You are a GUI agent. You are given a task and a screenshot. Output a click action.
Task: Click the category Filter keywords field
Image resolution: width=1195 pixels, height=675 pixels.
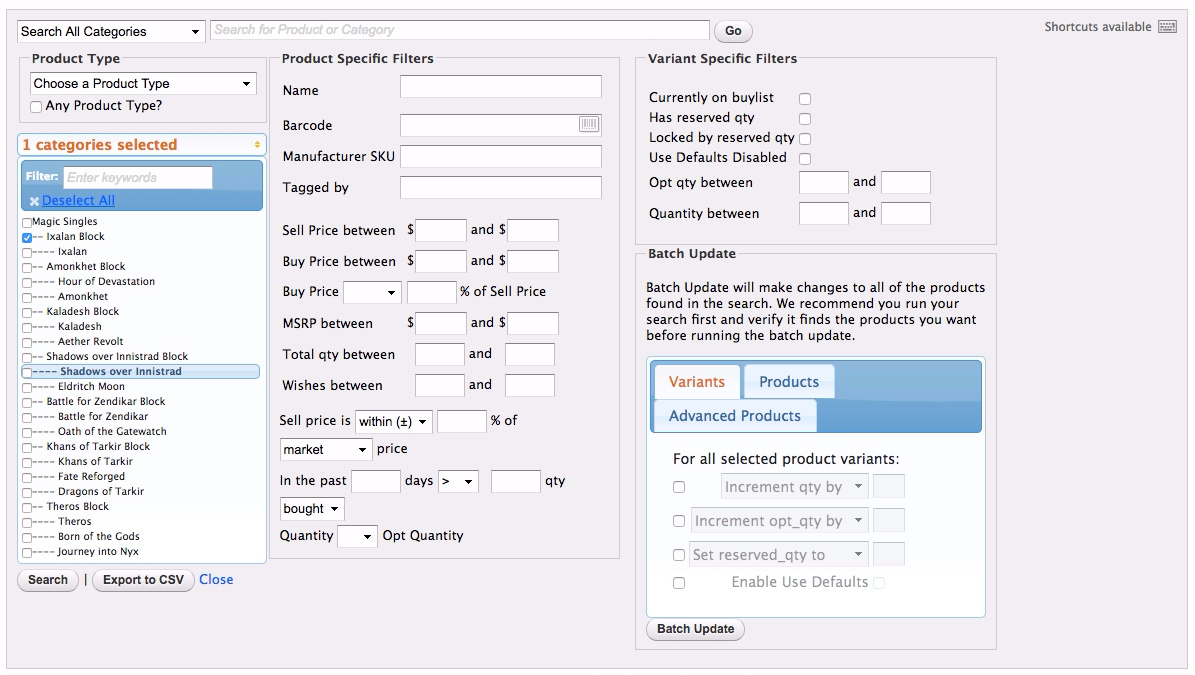(x=138, y=178)
